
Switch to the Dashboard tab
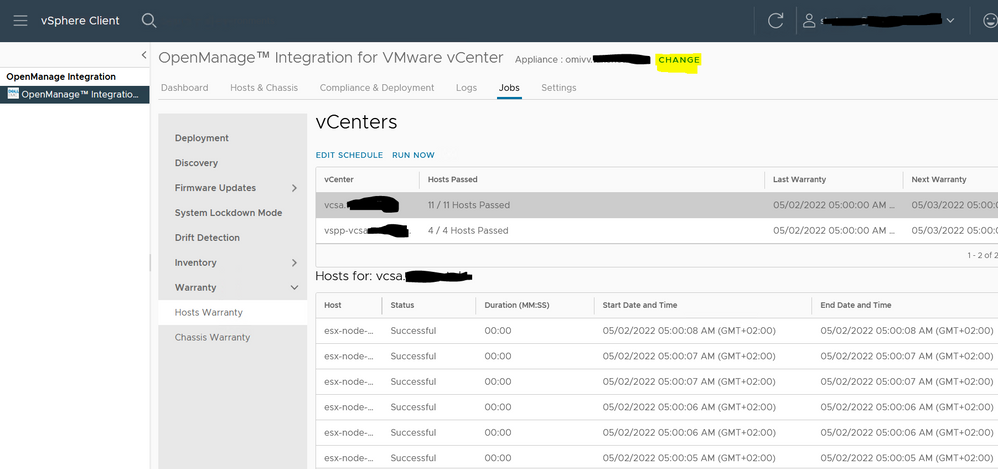[x=185, y=88]
